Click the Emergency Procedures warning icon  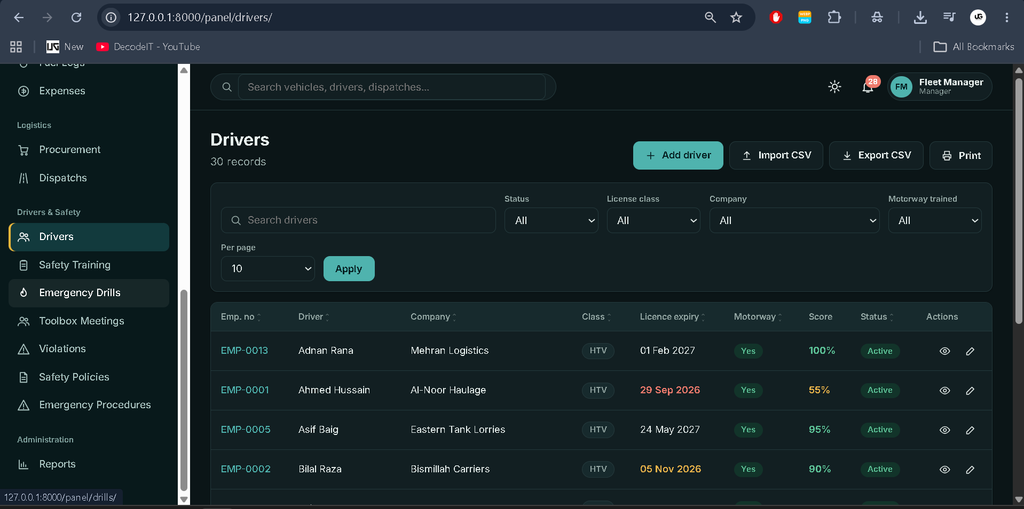click(x=24, y=405)
